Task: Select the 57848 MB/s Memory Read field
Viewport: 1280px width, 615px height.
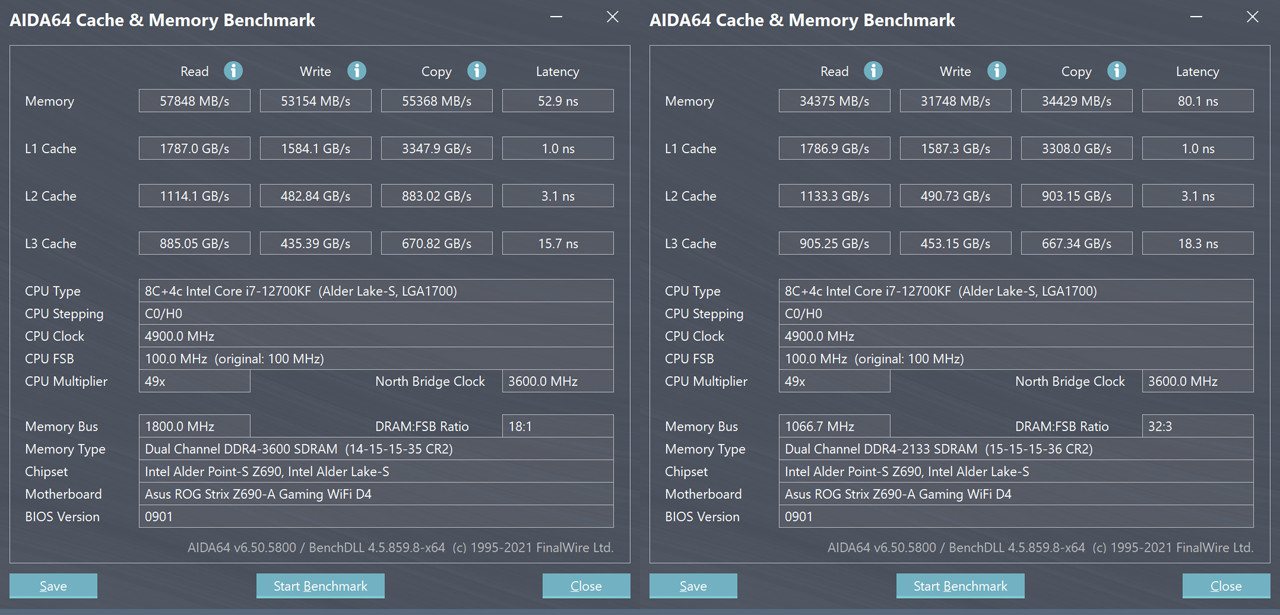Action: 194,101
